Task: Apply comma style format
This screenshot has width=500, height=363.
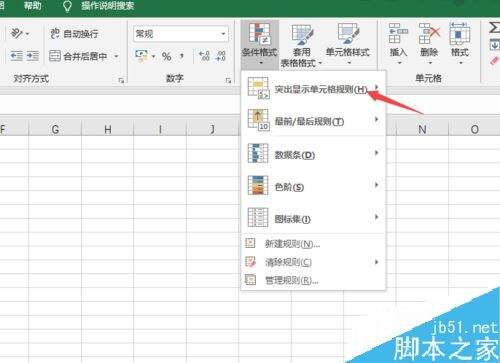Action: click(x=182, y=56)
